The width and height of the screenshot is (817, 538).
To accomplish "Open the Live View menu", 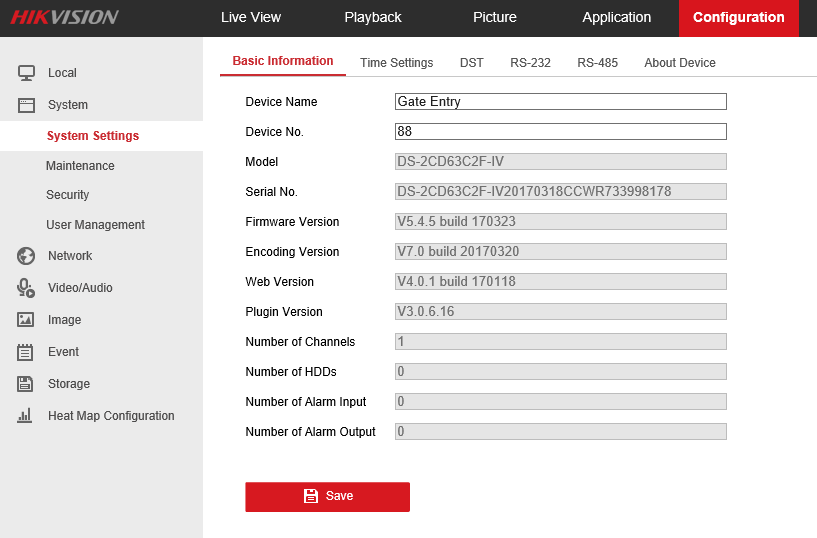I will [x=251, y=18].
